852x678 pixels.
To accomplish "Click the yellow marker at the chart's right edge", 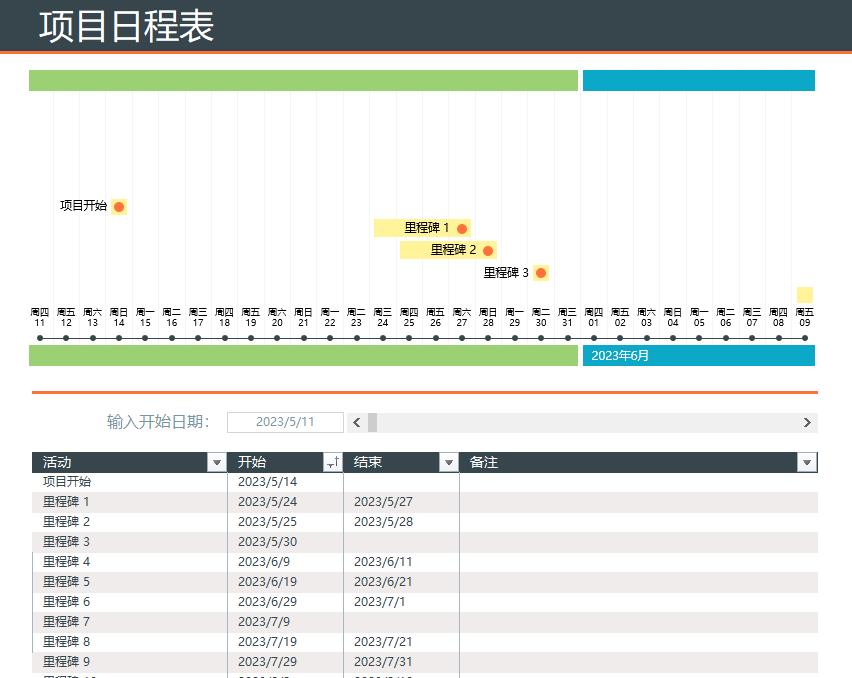I will (803, 294).
